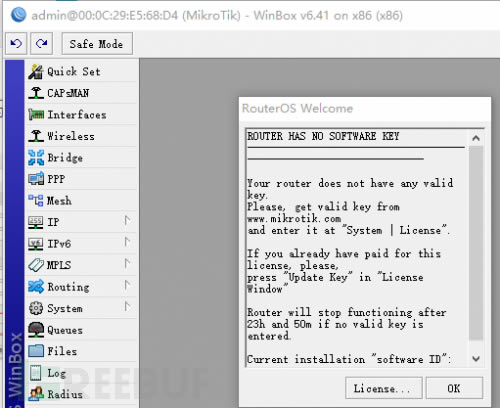Click the MPLS tag icon
500x408 pixels.
[x=36, y=265]
